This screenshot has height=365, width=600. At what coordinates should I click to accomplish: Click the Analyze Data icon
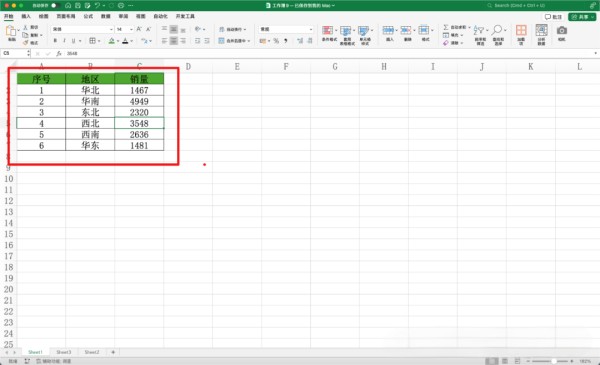[x=541, y=30]
